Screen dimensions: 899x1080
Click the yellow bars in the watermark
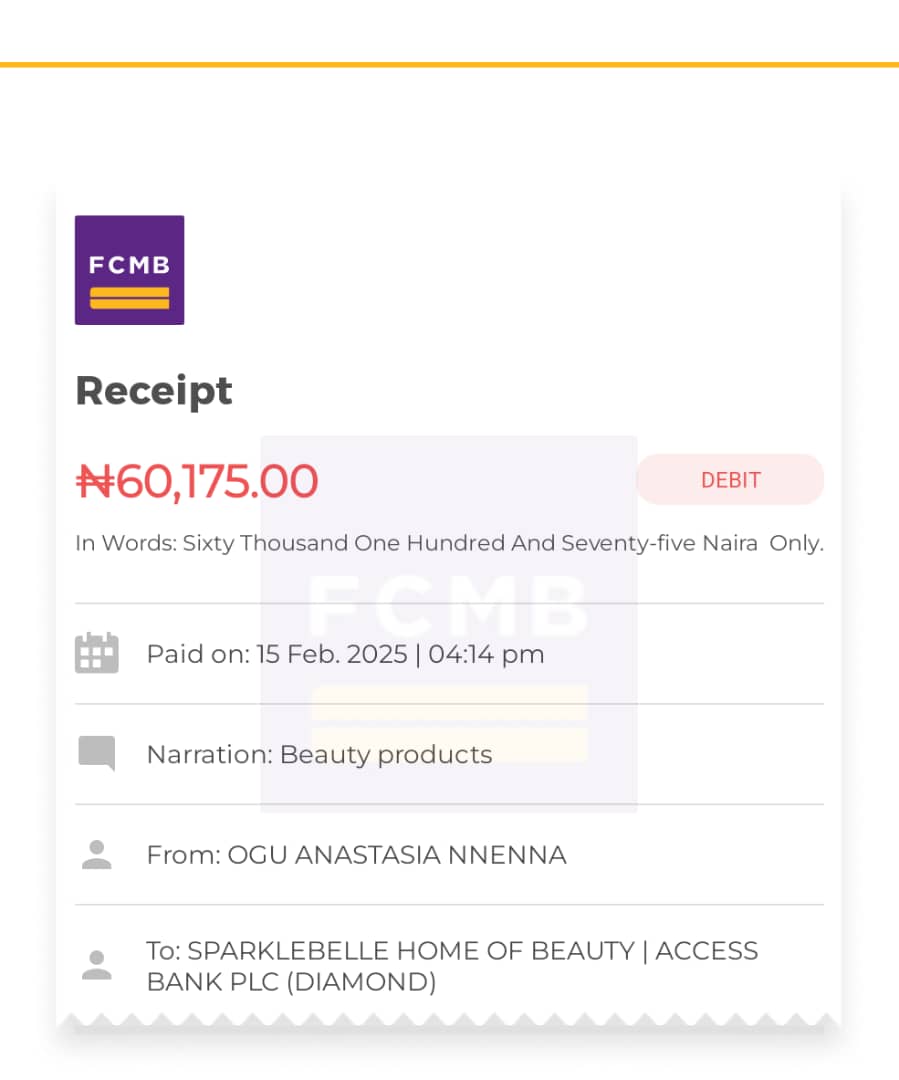coord(449,722)
